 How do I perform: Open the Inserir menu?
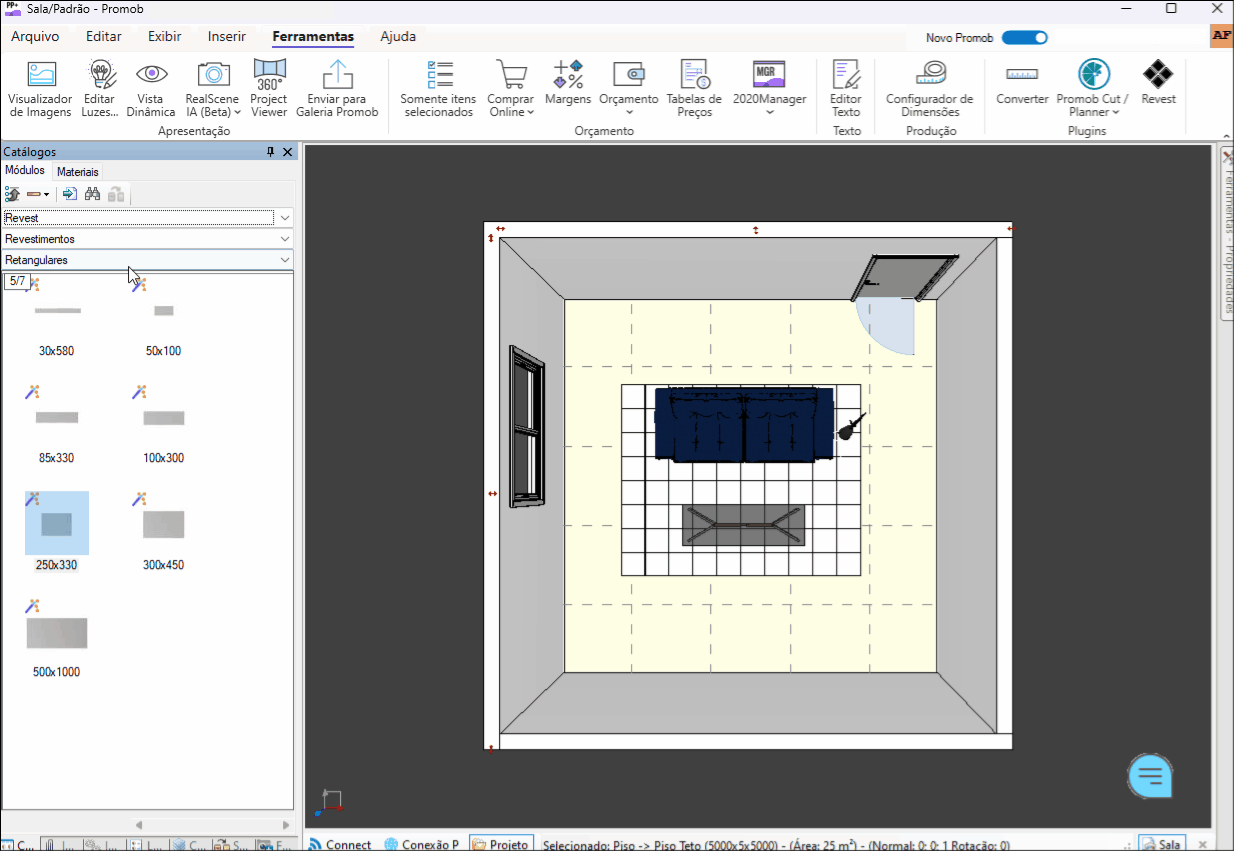point(227,37)
